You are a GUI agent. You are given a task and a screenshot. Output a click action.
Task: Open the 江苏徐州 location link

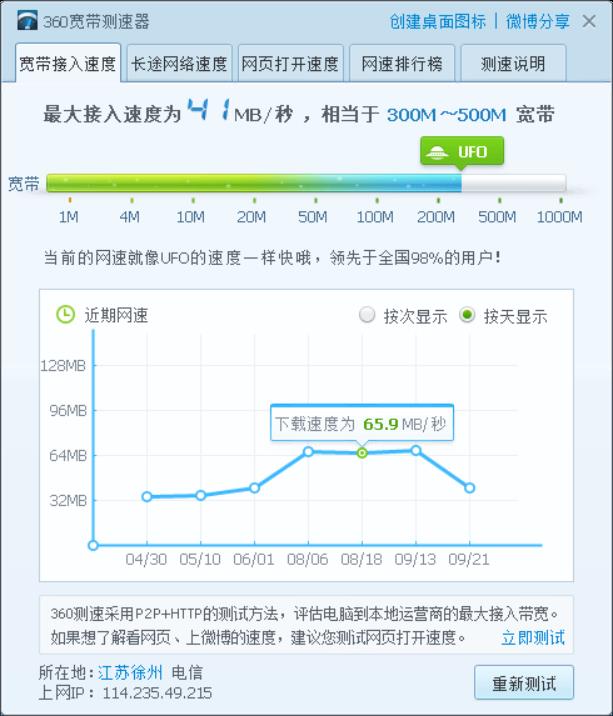tap(130, 672)
